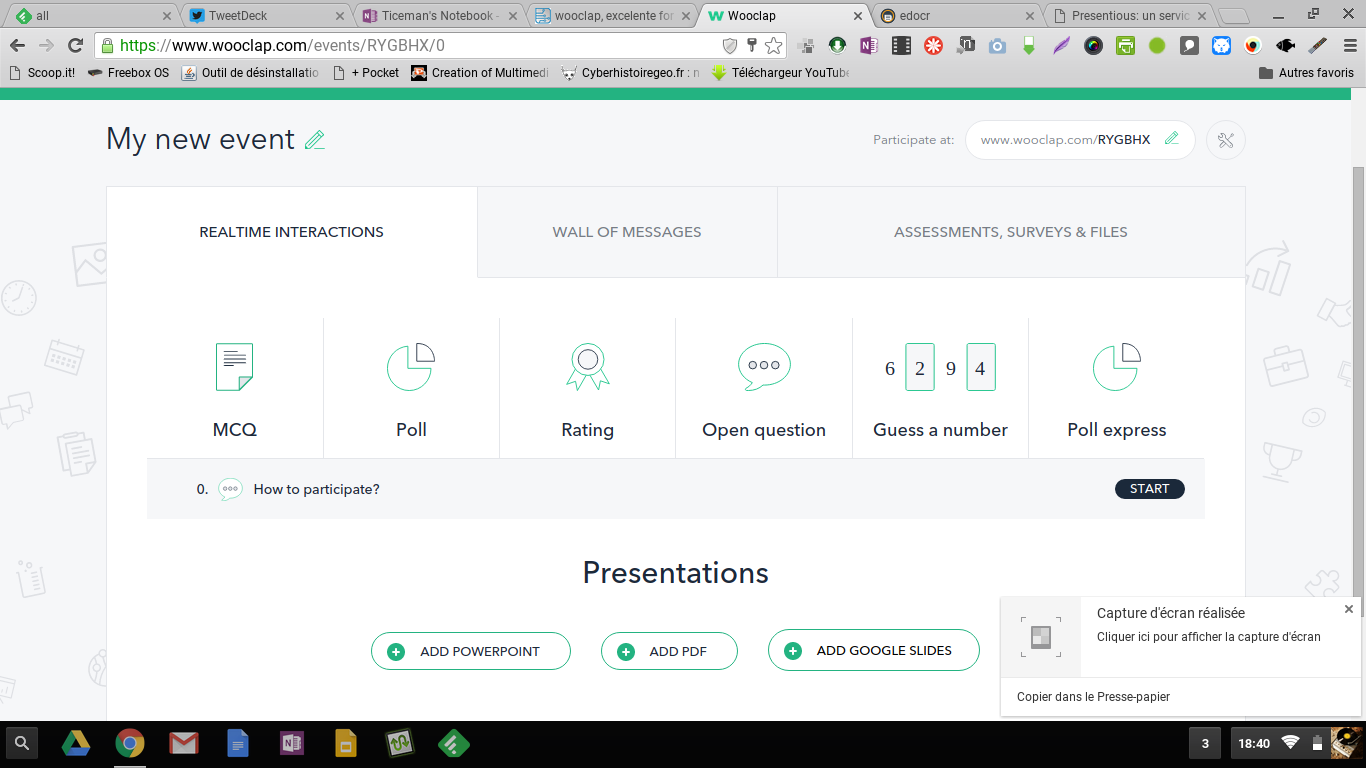The image size is (1366, 768).
Task: Open the Scoop.it! bookmark
Action: (41, 73)
